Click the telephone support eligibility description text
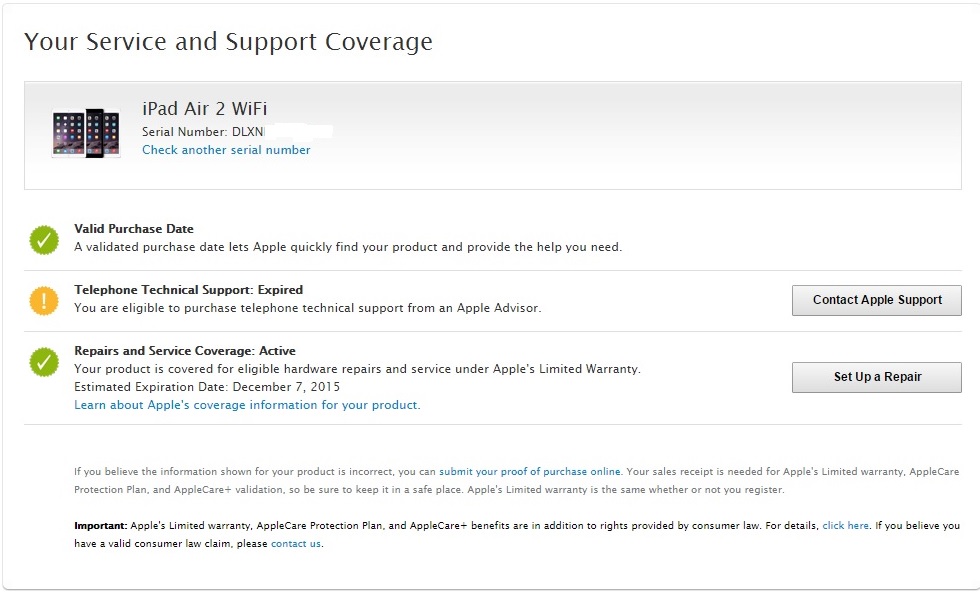Screen dimensions: 980x592 307,308
